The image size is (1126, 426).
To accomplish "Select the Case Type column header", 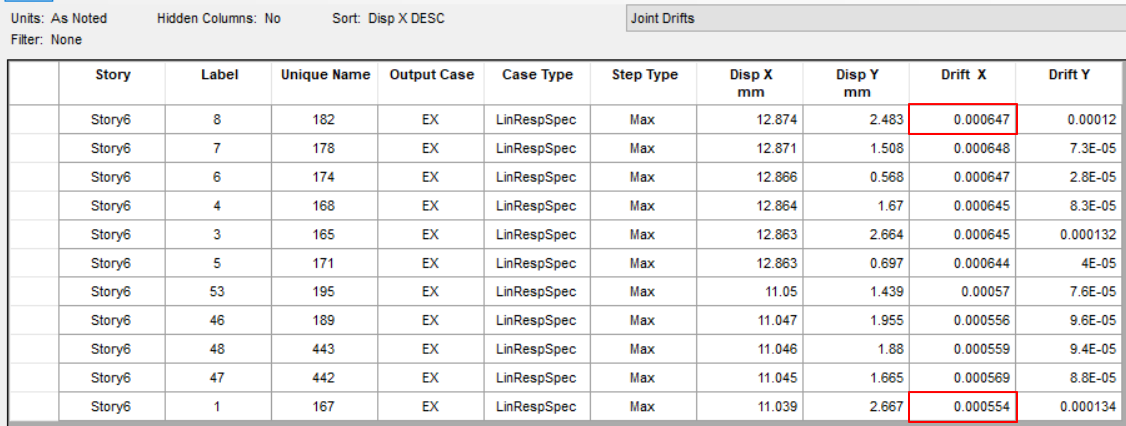I will pyautogui.click(x=537, y=75).
